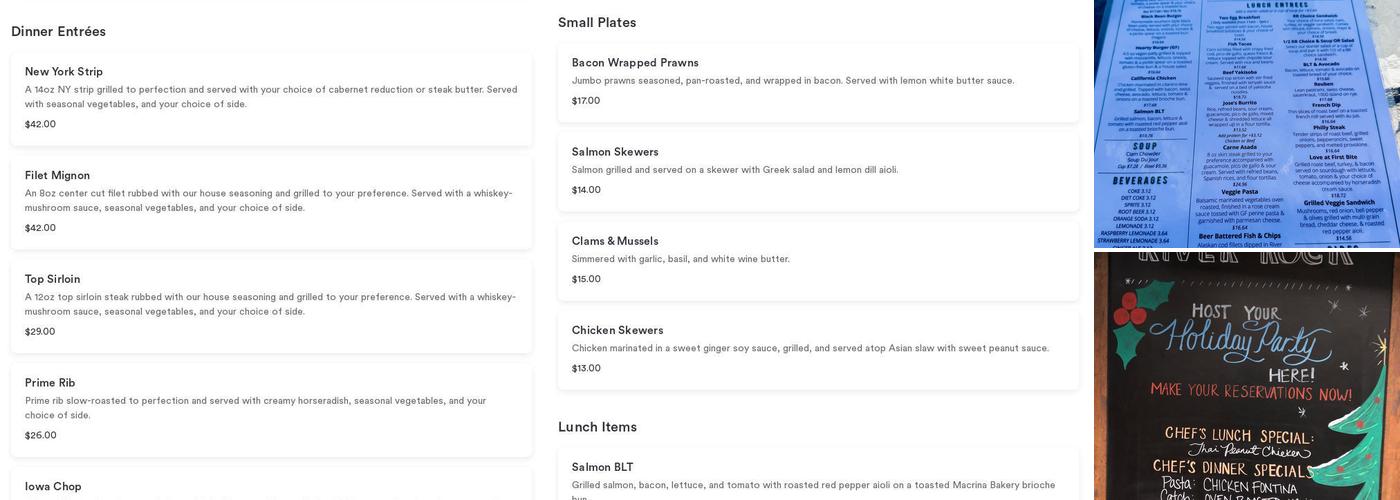Viewport: 1400px width, 500px height.
Task: Open the Salmon Skewers small plate
Action: click(818, 171)
